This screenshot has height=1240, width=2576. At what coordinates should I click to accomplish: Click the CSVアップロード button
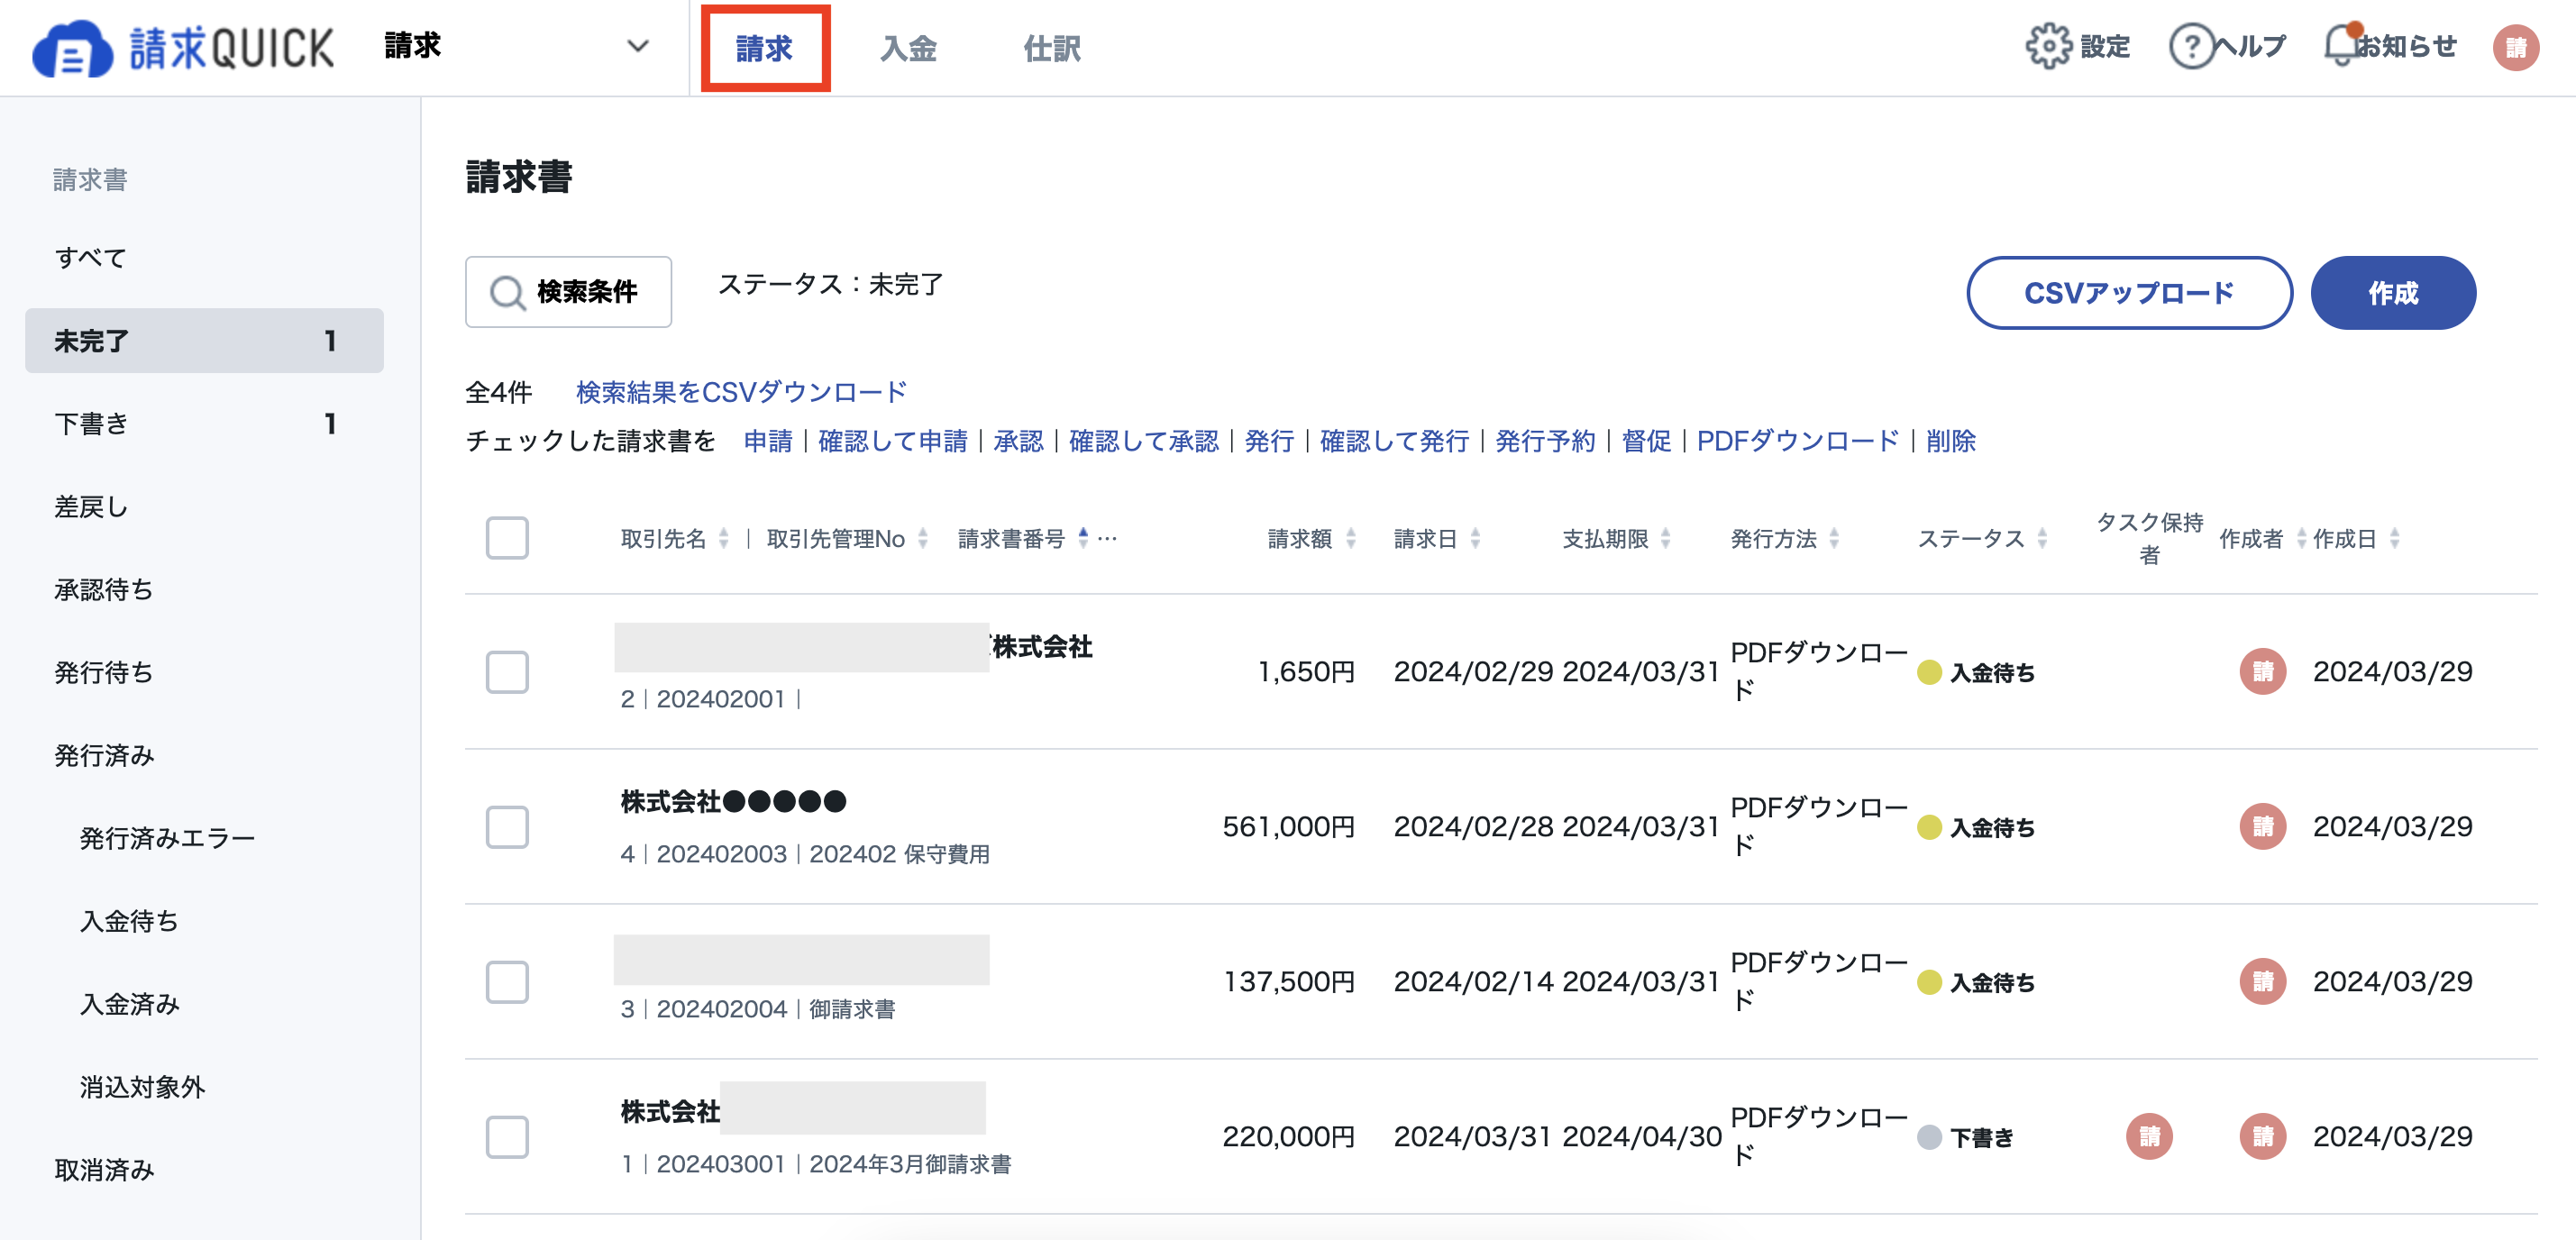pos(2130,292)
